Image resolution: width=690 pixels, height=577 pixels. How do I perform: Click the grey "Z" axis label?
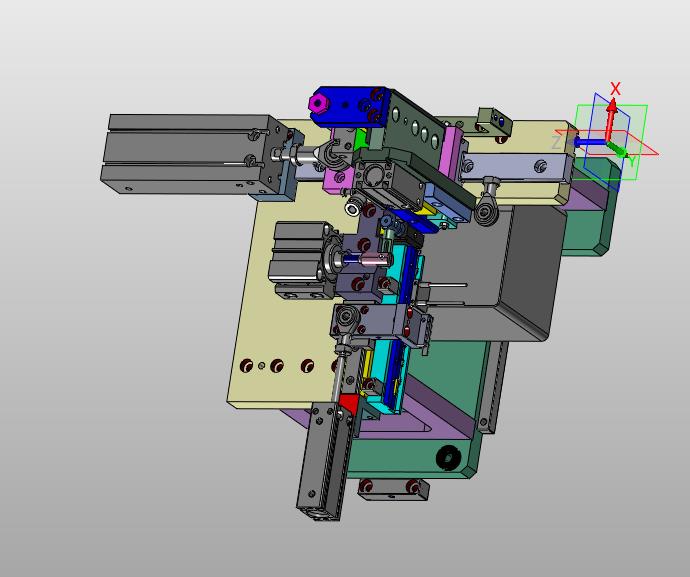coord(556,143)
